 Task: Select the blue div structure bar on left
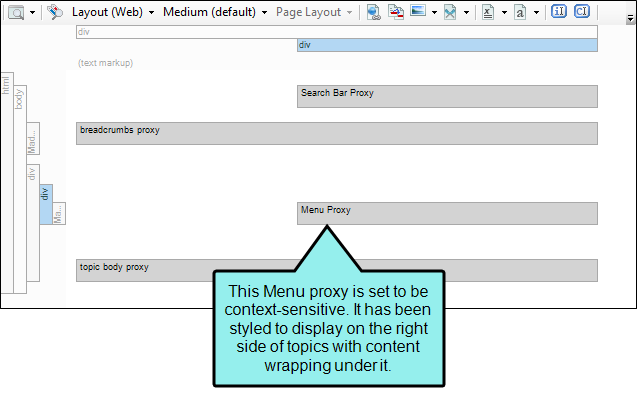tap(46, 204)
